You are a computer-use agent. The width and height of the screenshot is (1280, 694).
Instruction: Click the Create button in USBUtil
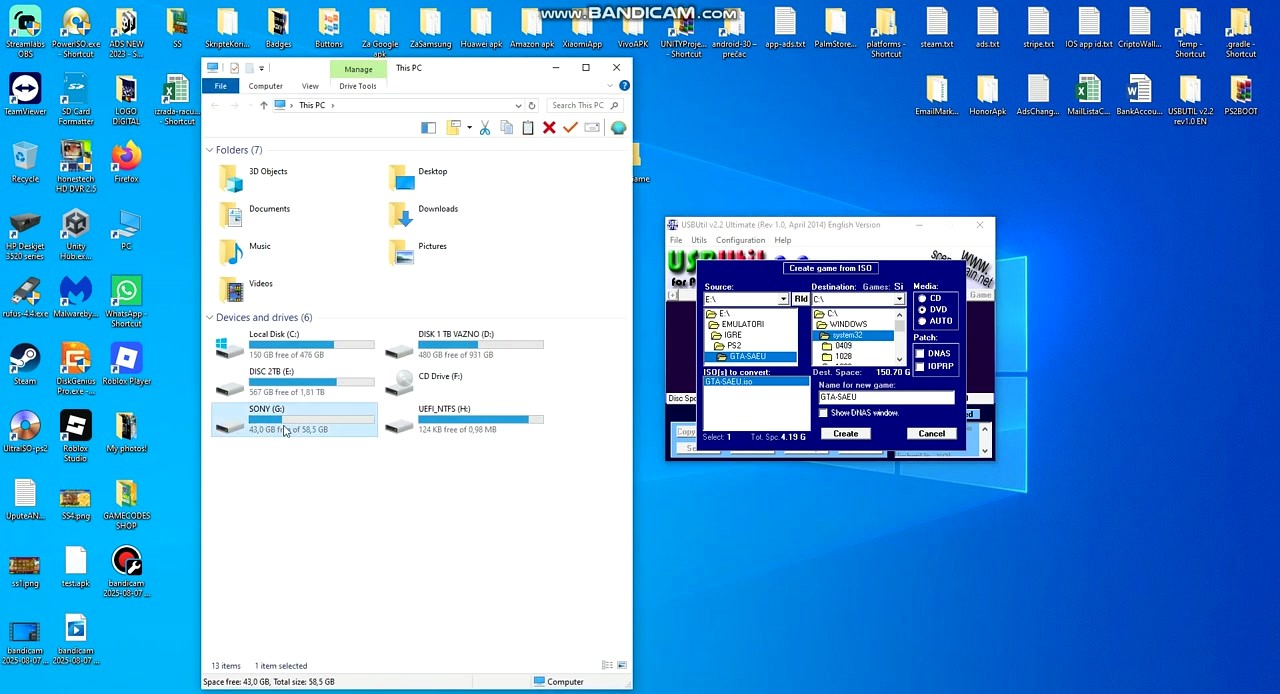coord(845,433)
